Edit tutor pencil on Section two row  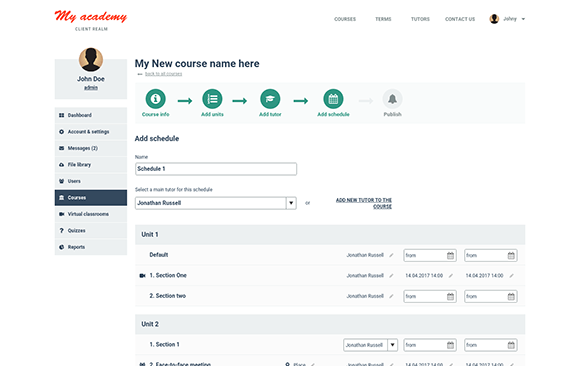tap(391, 296)
